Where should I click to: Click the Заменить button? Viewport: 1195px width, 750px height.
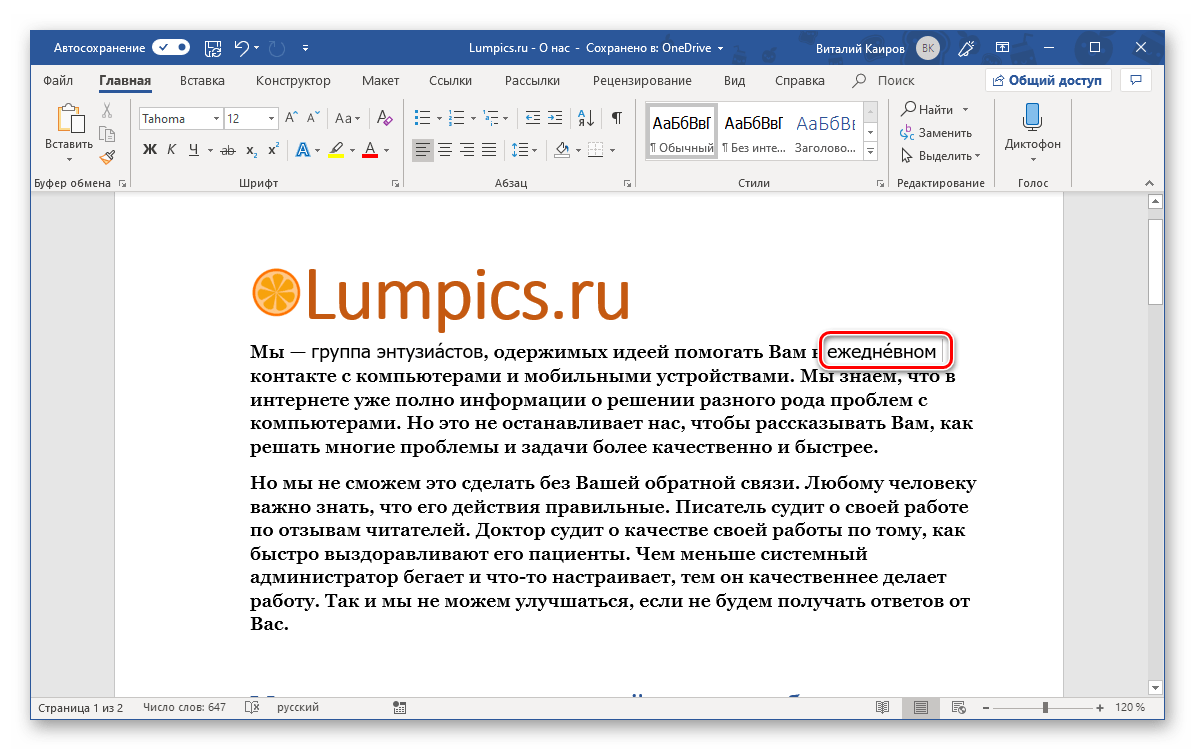944,133
